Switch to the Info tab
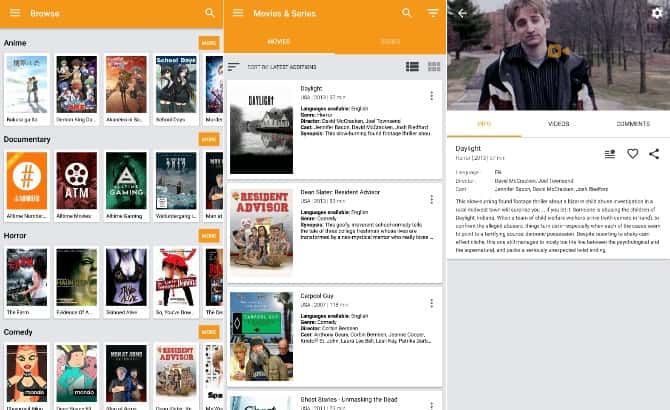 tap(484, 124)
